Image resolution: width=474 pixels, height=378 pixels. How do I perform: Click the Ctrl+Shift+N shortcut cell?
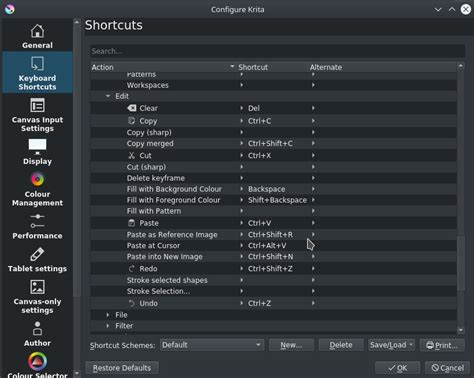tap(270, 257)
